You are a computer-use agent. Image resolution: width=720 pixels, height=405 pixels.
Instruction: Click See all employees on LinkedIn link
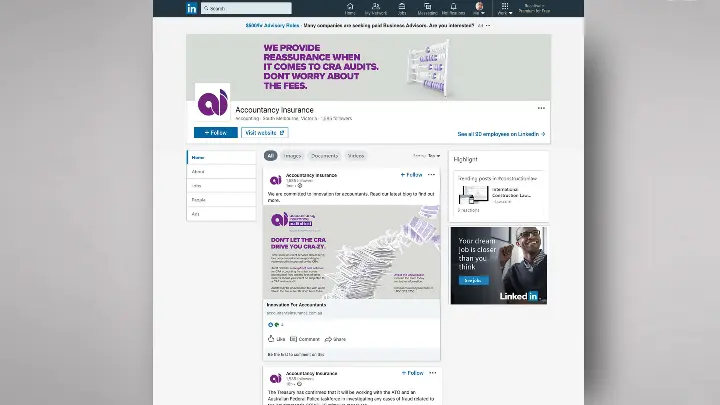coord(501,134)
